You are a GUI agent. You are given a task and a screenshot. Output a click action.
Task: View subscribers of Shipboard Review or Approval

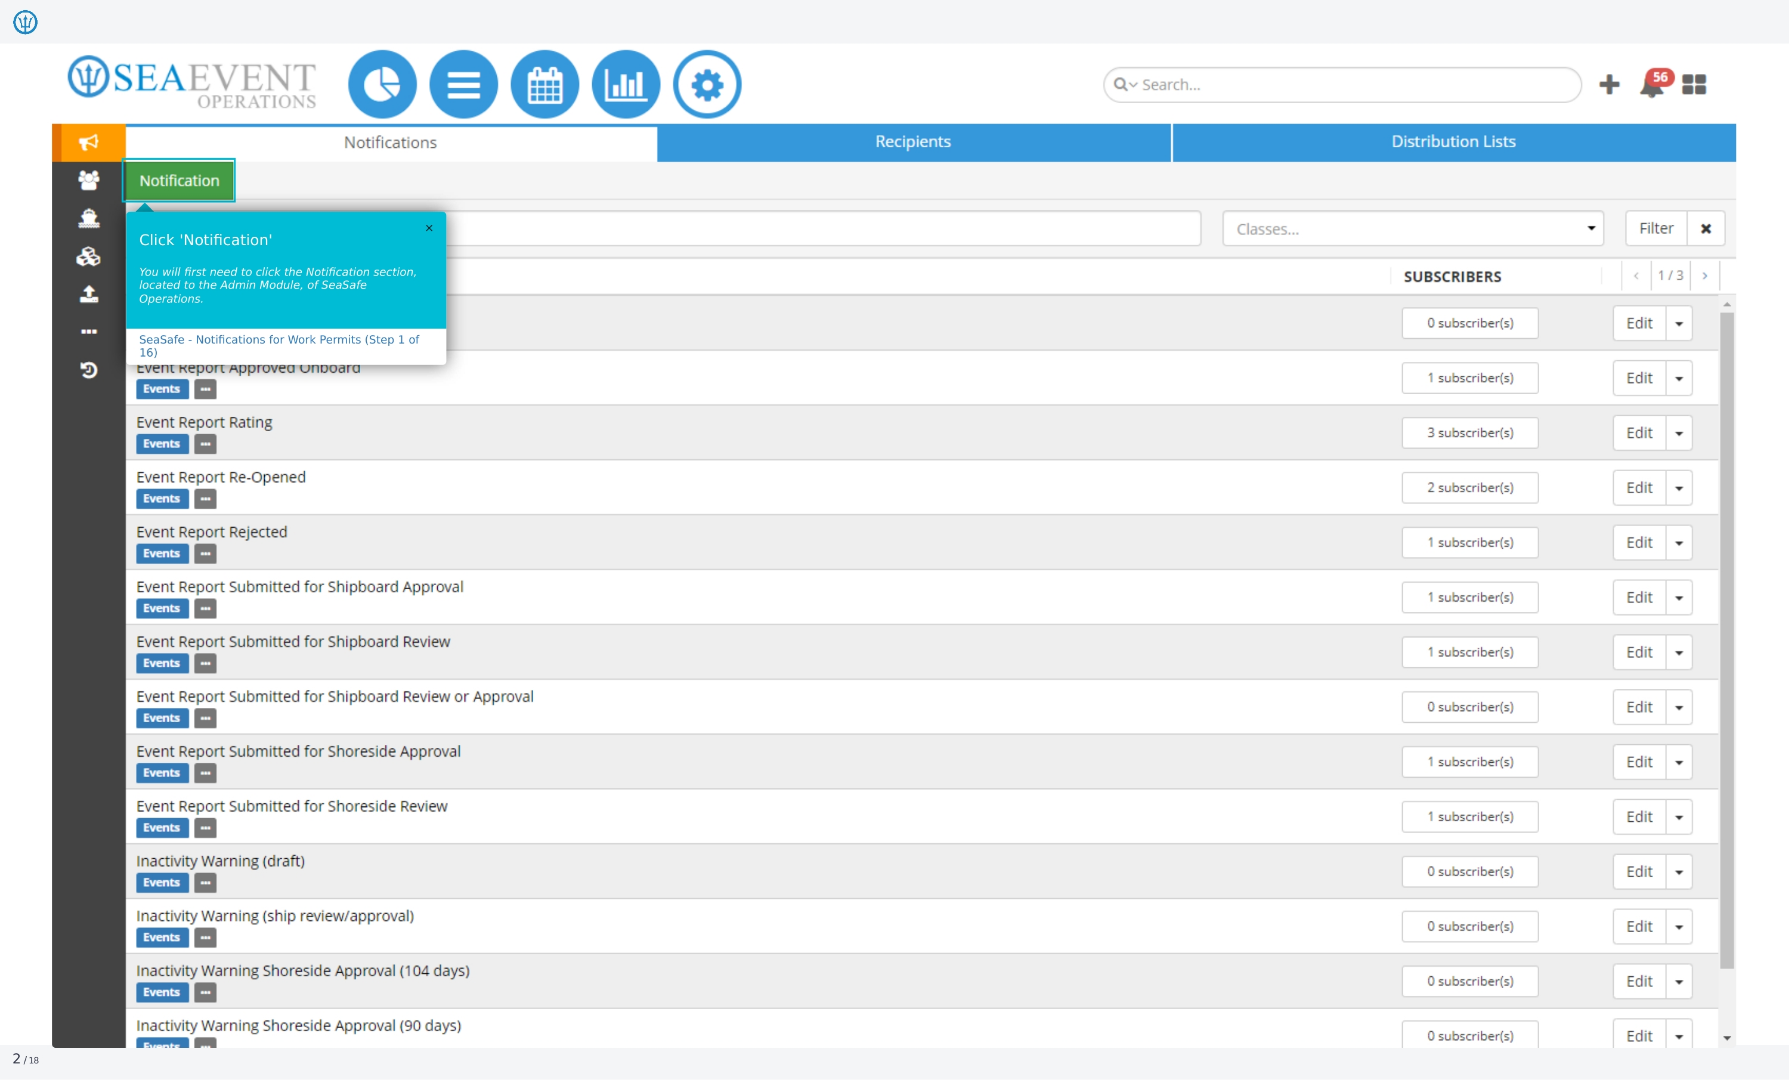(x=1470, y=707)
